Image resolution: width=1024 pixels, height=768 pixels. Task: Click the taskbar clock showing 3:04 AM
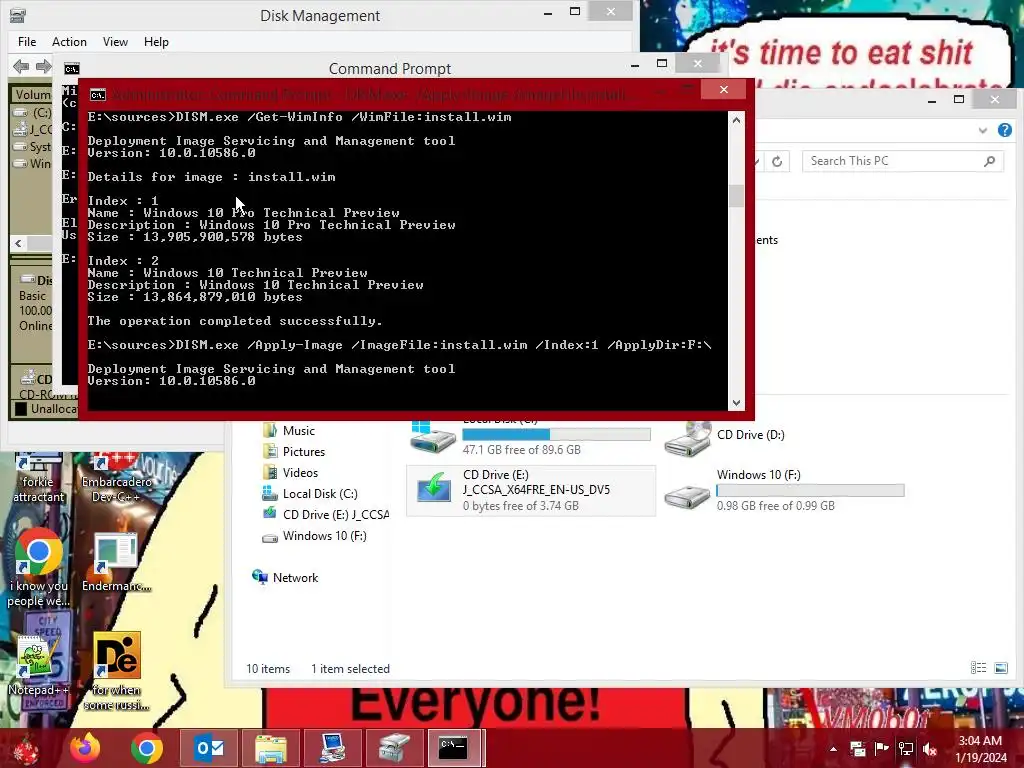981,749
